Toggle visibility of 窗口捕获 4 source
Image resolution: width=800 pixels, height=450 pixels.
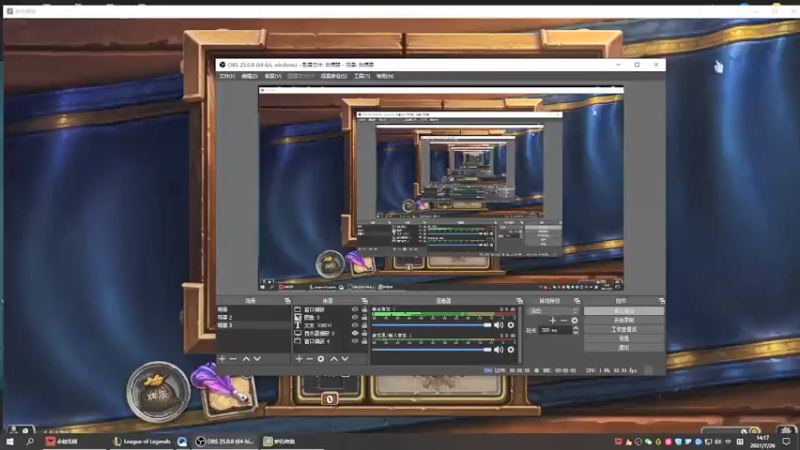click(x=355, y=341)
